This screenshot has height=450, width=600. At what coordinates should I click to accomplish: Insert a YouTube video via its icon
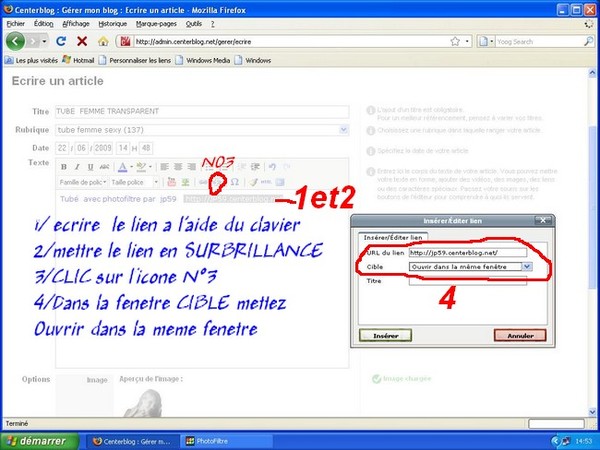click(171, 182)
